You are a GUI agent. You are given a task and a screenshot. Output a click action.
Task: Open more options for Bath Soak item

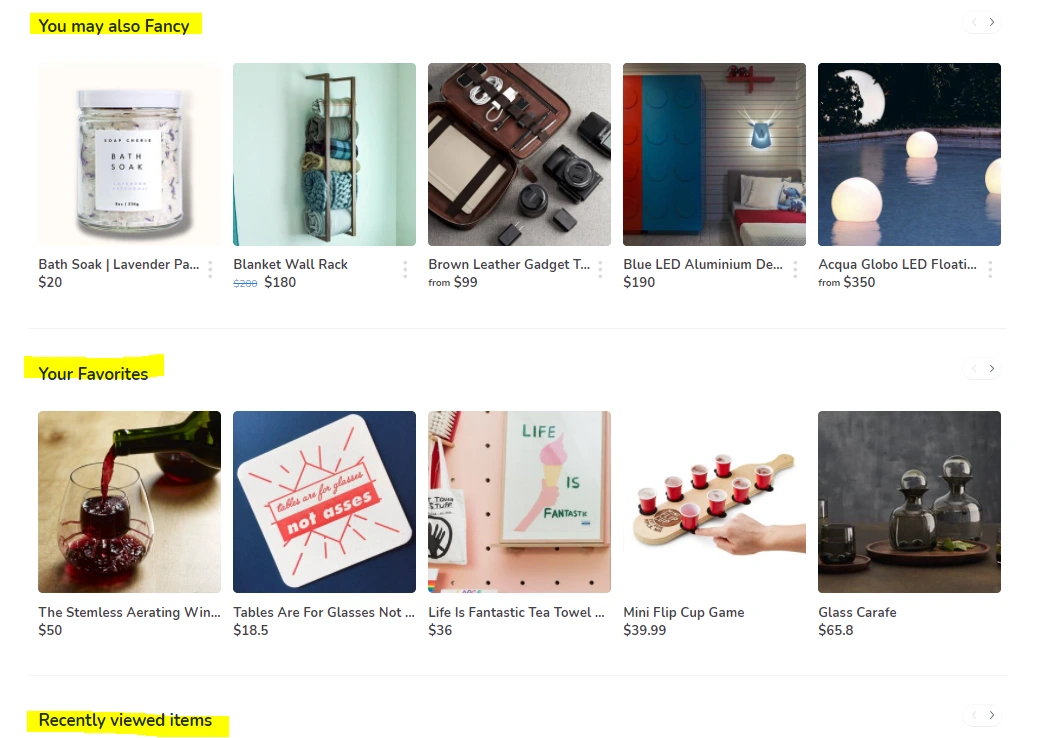210,269
